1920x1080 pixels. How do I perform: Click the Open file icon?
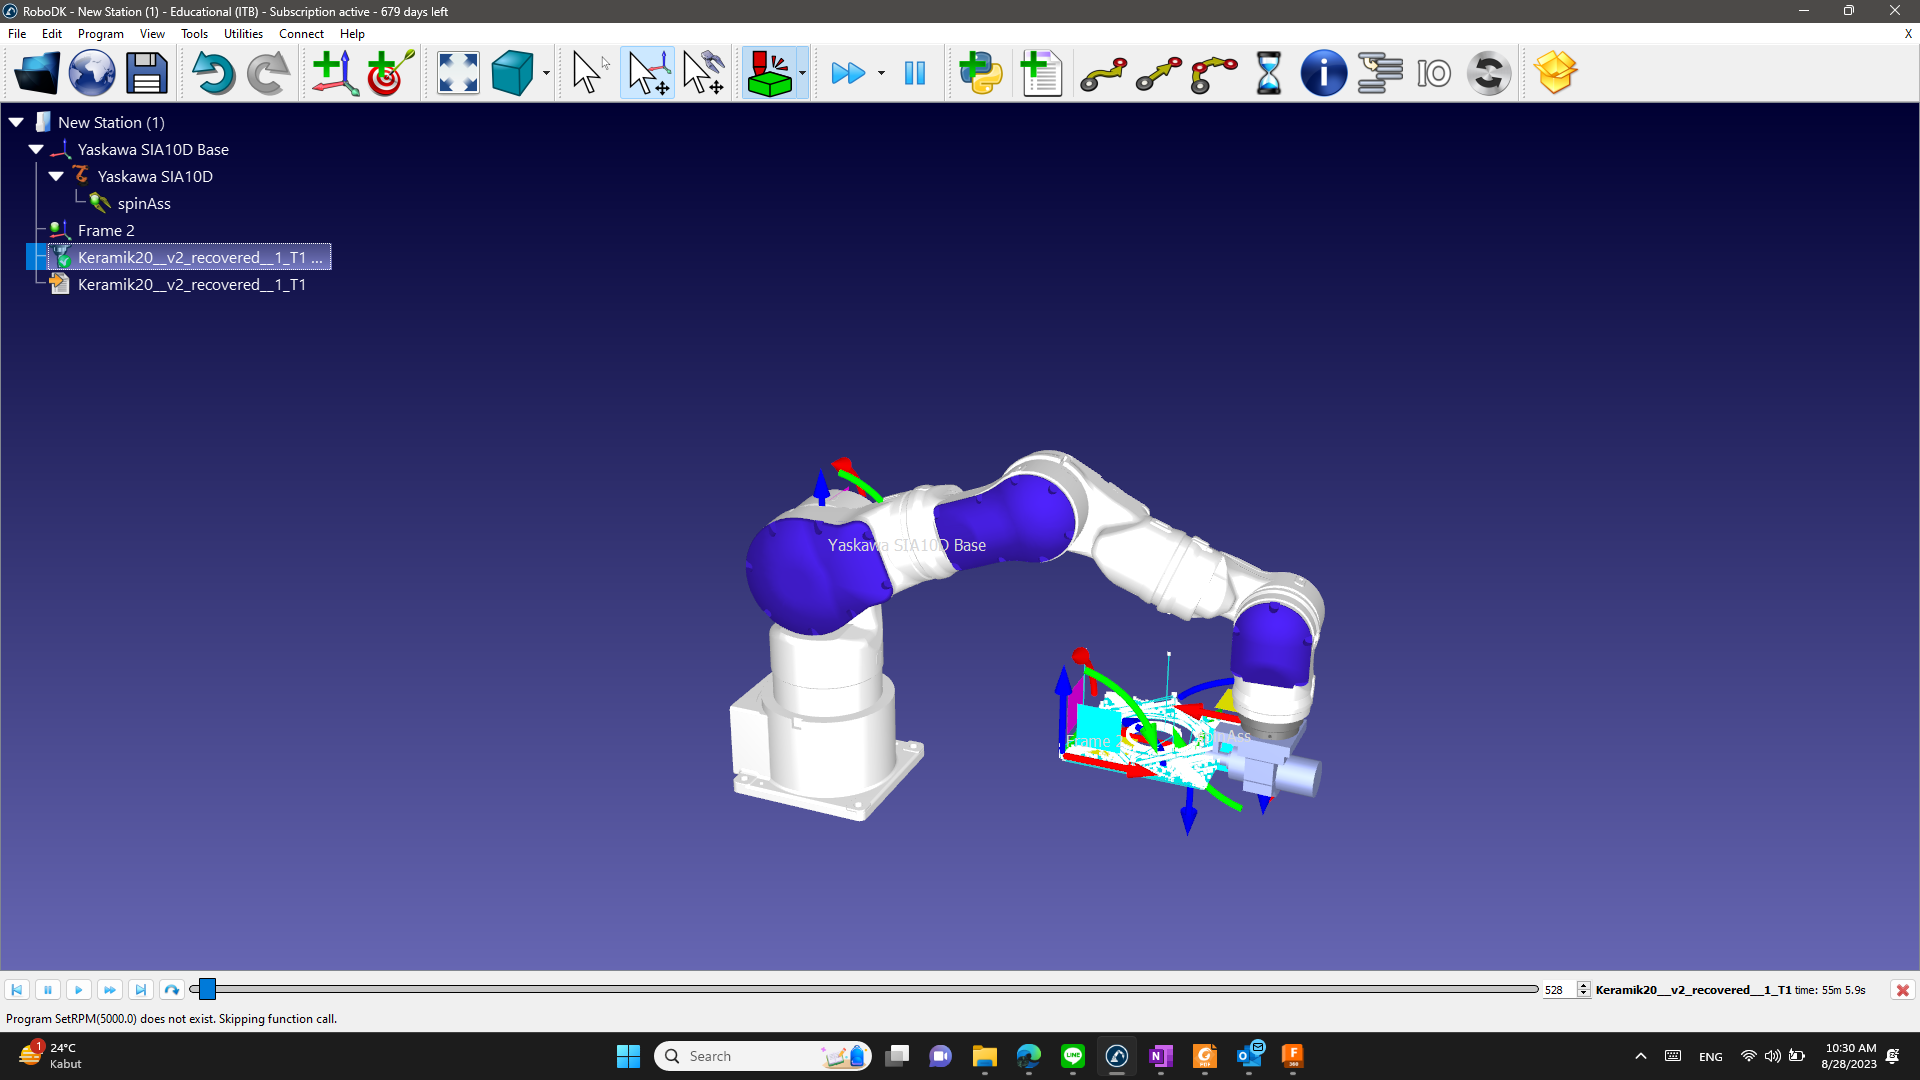click(x=37, y=73)
